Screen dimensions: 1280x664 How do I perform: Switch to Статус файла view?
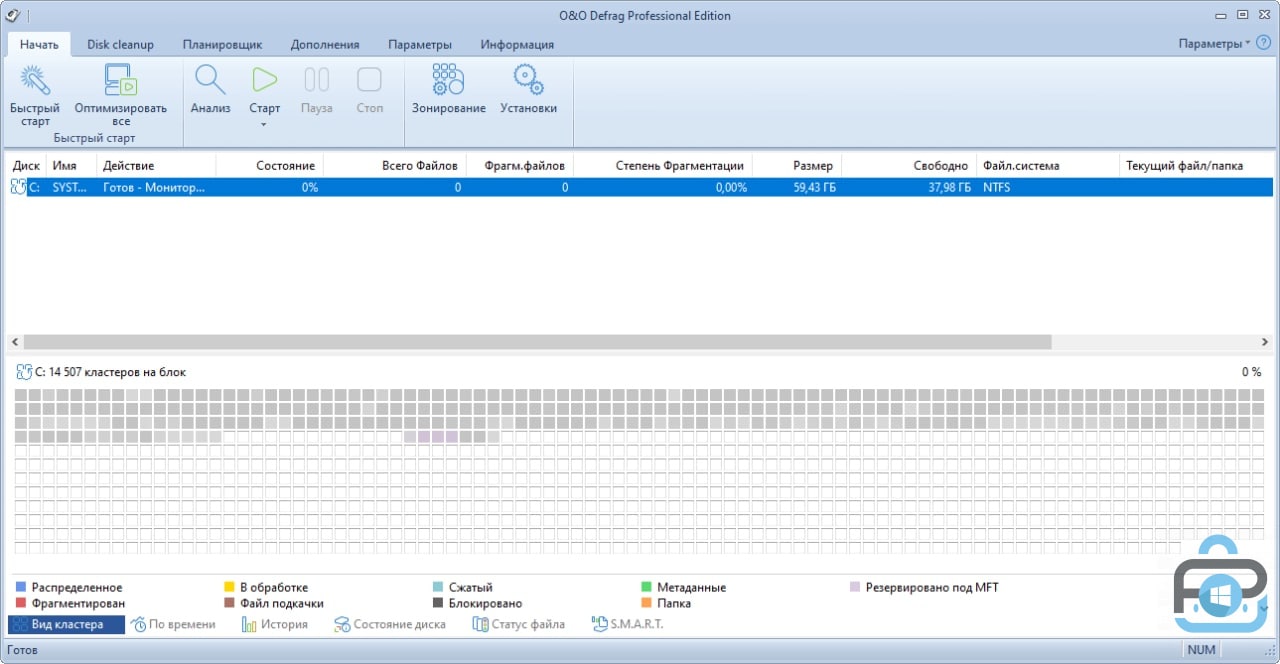pyautogui.click(x=519, y=624)
